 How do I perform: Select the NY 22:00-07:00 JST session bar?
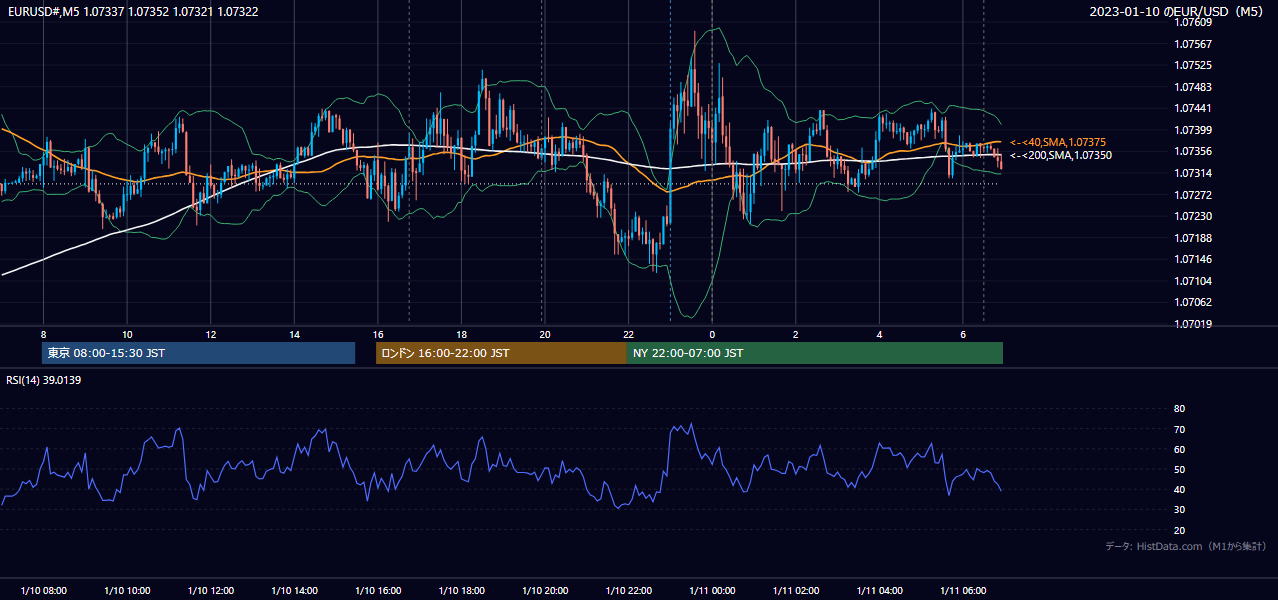click(x=815, y=353)
